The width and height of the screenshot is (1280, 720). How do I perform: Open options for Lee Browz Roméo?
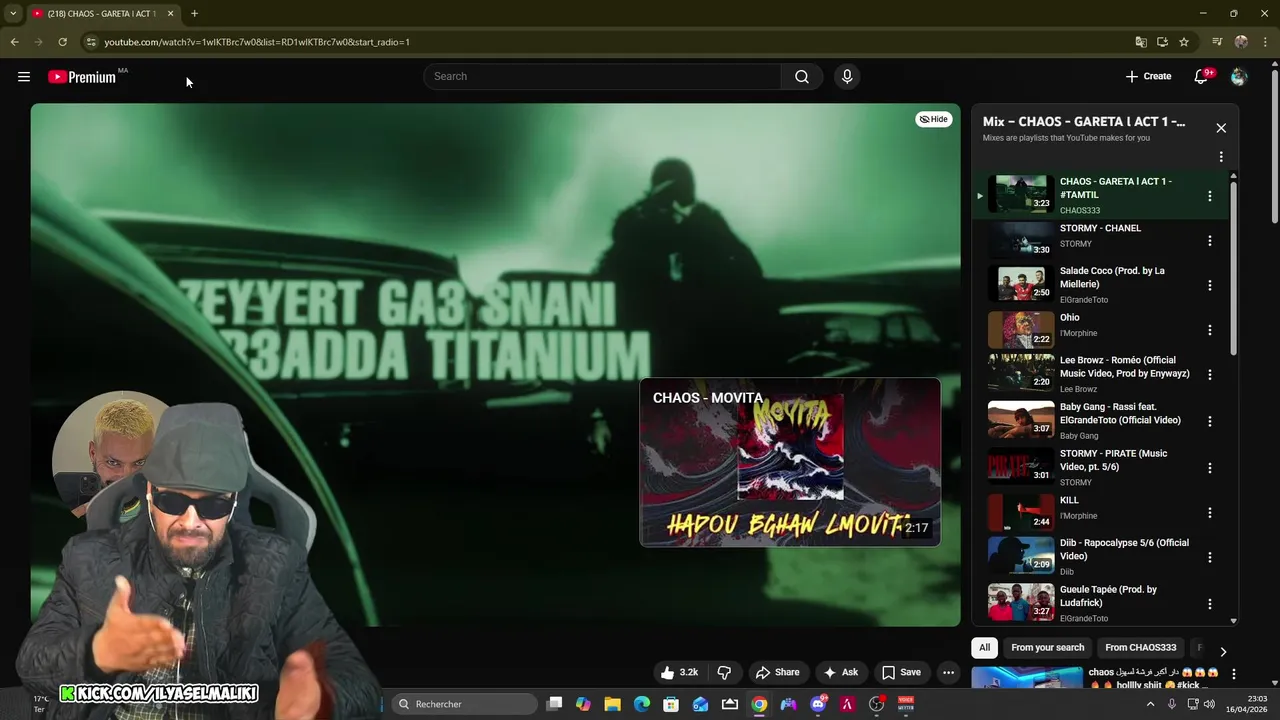click(x=1209, y=375)
